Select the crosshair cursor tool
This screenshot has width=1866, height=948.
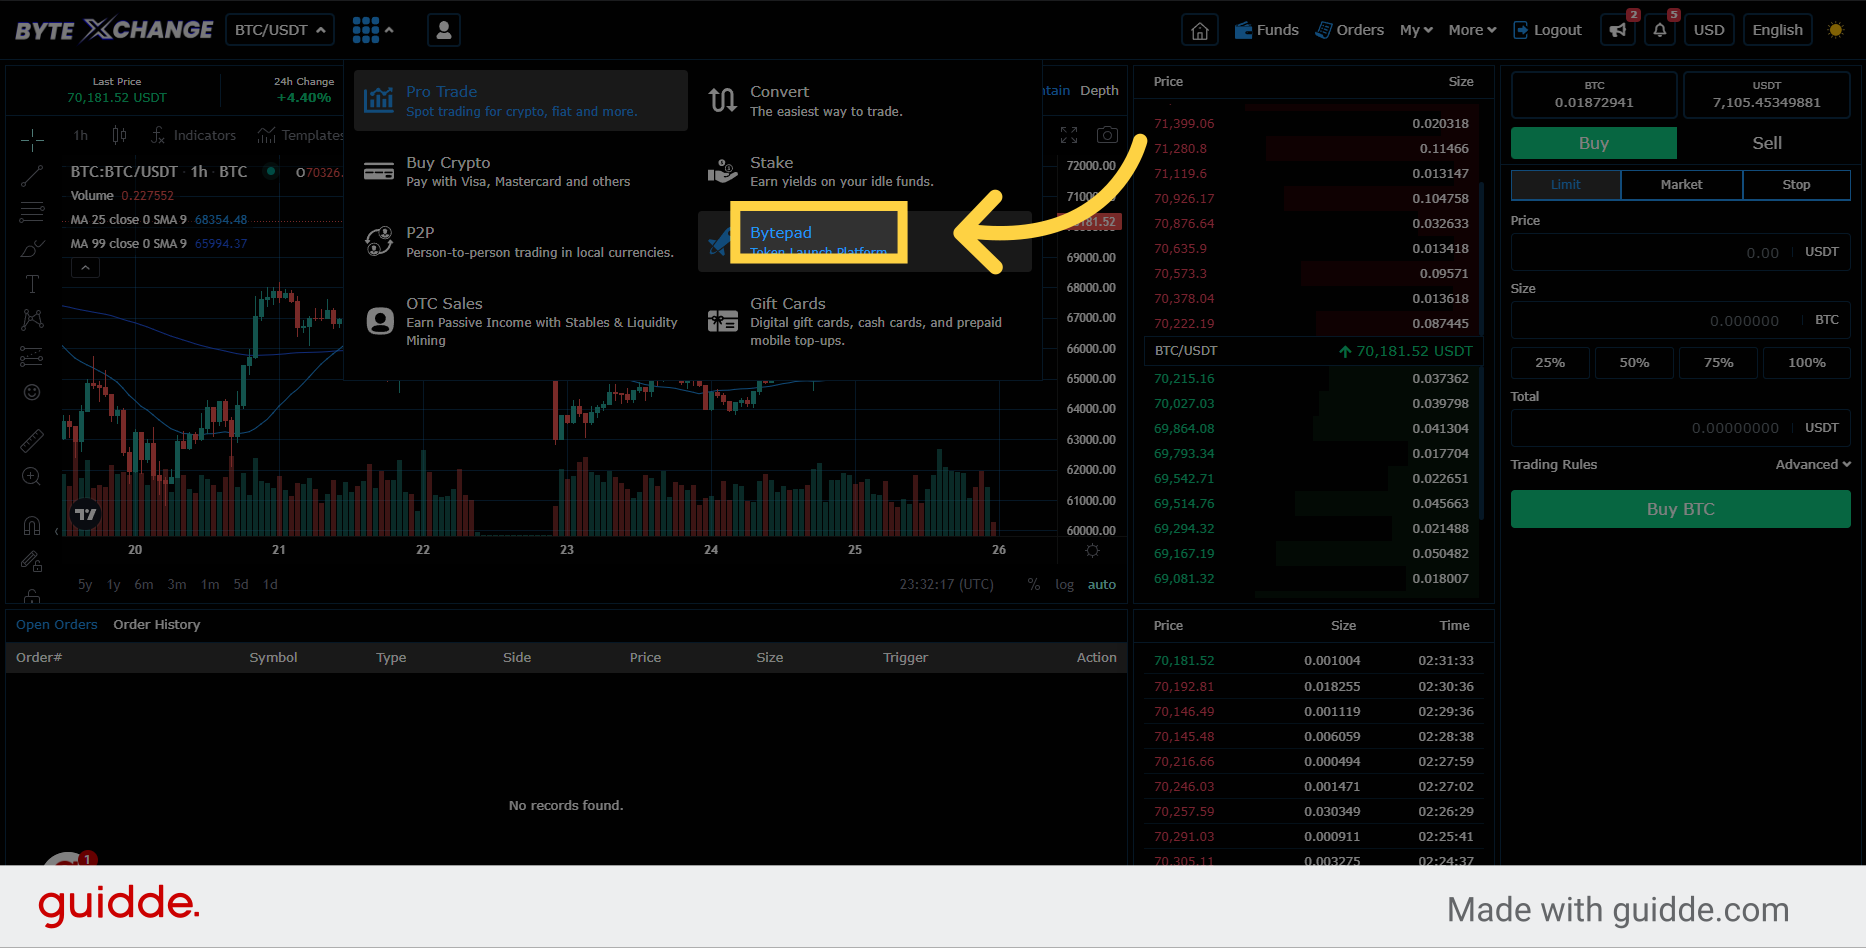coord(32,139)
